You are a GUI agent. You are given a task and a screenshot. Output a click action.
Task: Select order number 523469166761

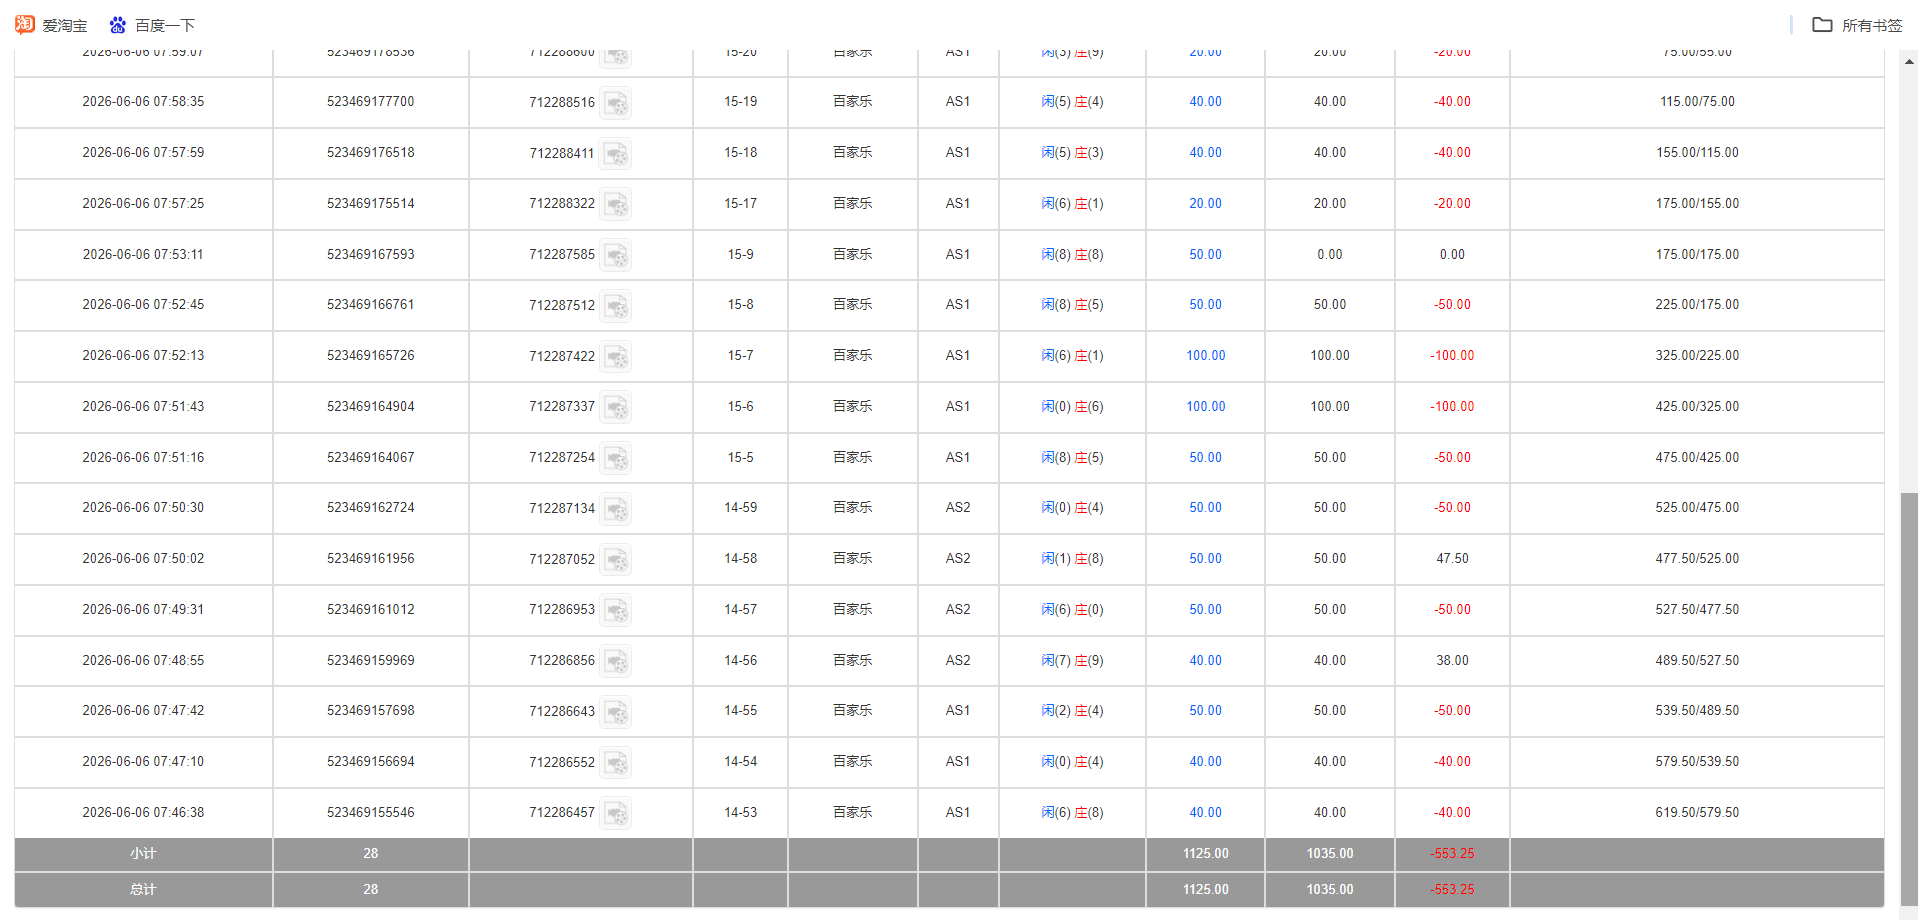tap(370, 305)
